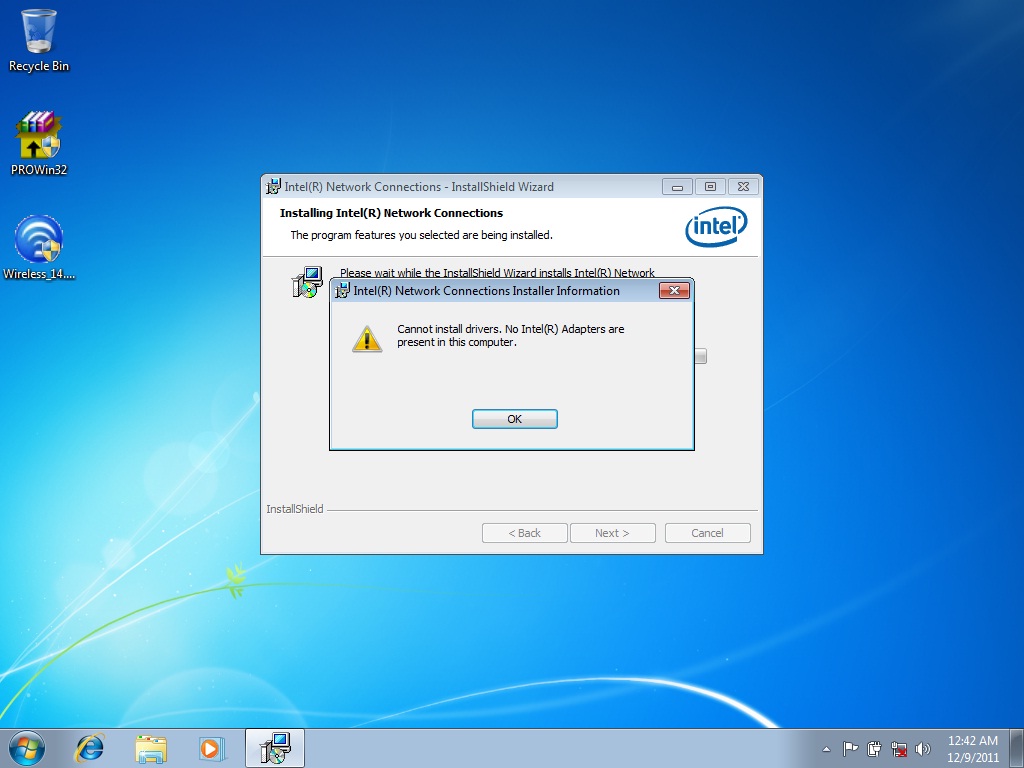This screenshot has width=1024, height=768.
Task: Click OK in the installer information dialog
Action: click(515, 419)
